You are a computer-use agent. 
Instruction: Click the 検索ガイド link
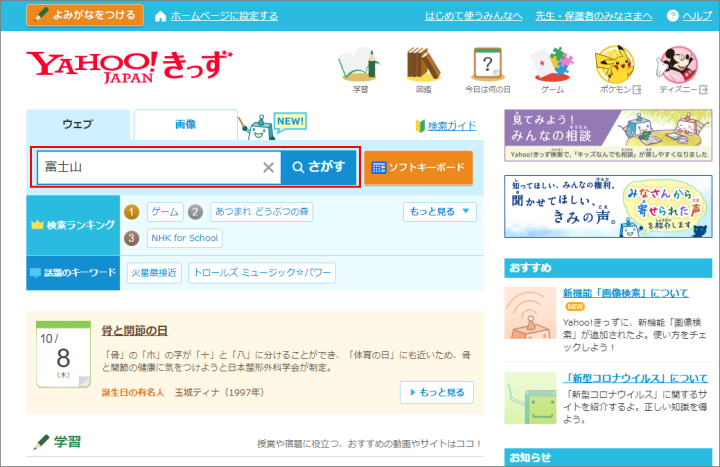(445, 126)
